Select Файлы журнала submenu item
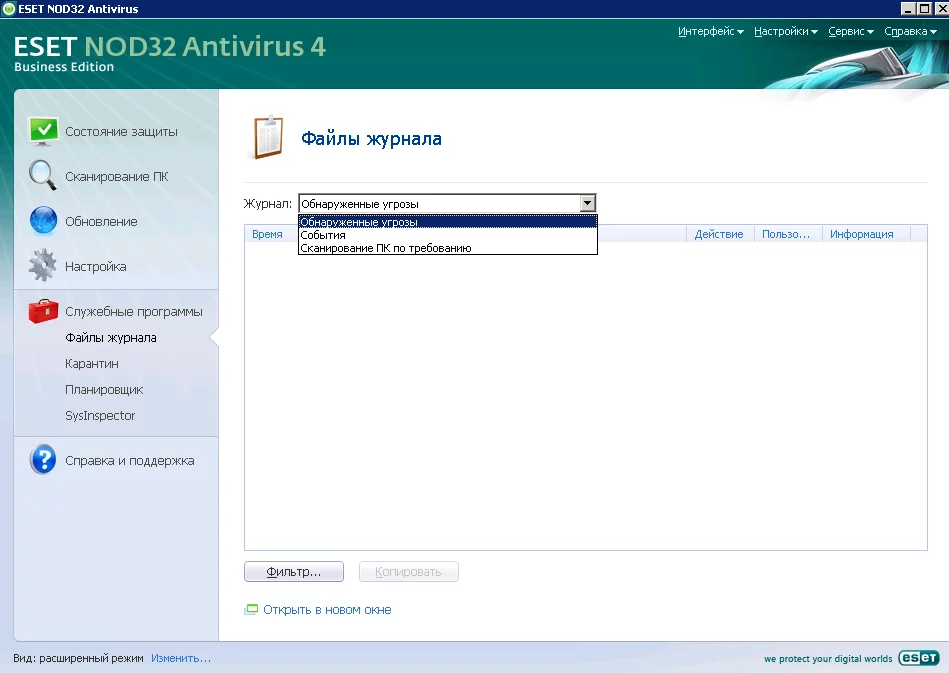Image resolution: width=949 pixels, height=673 pixels. click(111, 338)
